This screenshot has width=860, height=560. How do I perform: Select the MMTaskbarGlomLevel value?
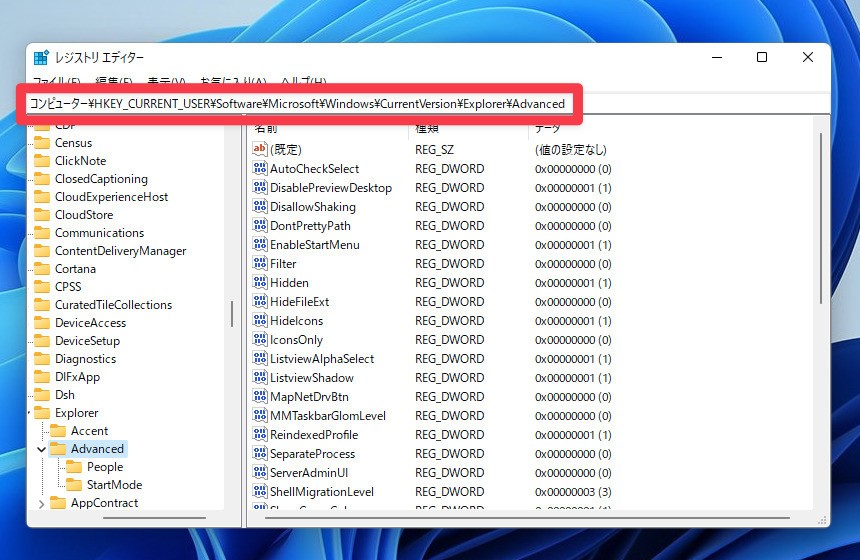point(328,416)
